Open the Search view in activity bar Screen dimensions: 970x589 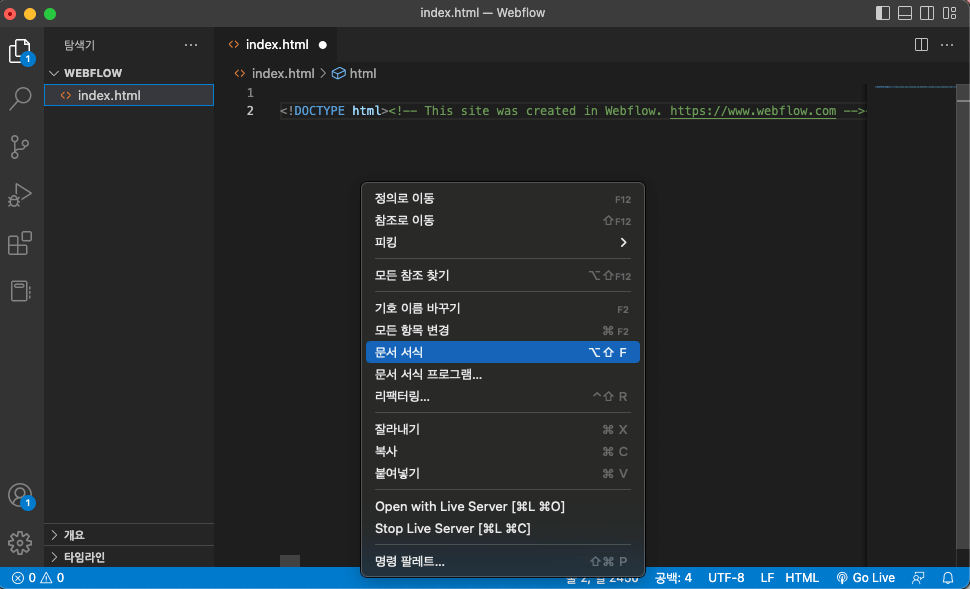tap(20, 98)
